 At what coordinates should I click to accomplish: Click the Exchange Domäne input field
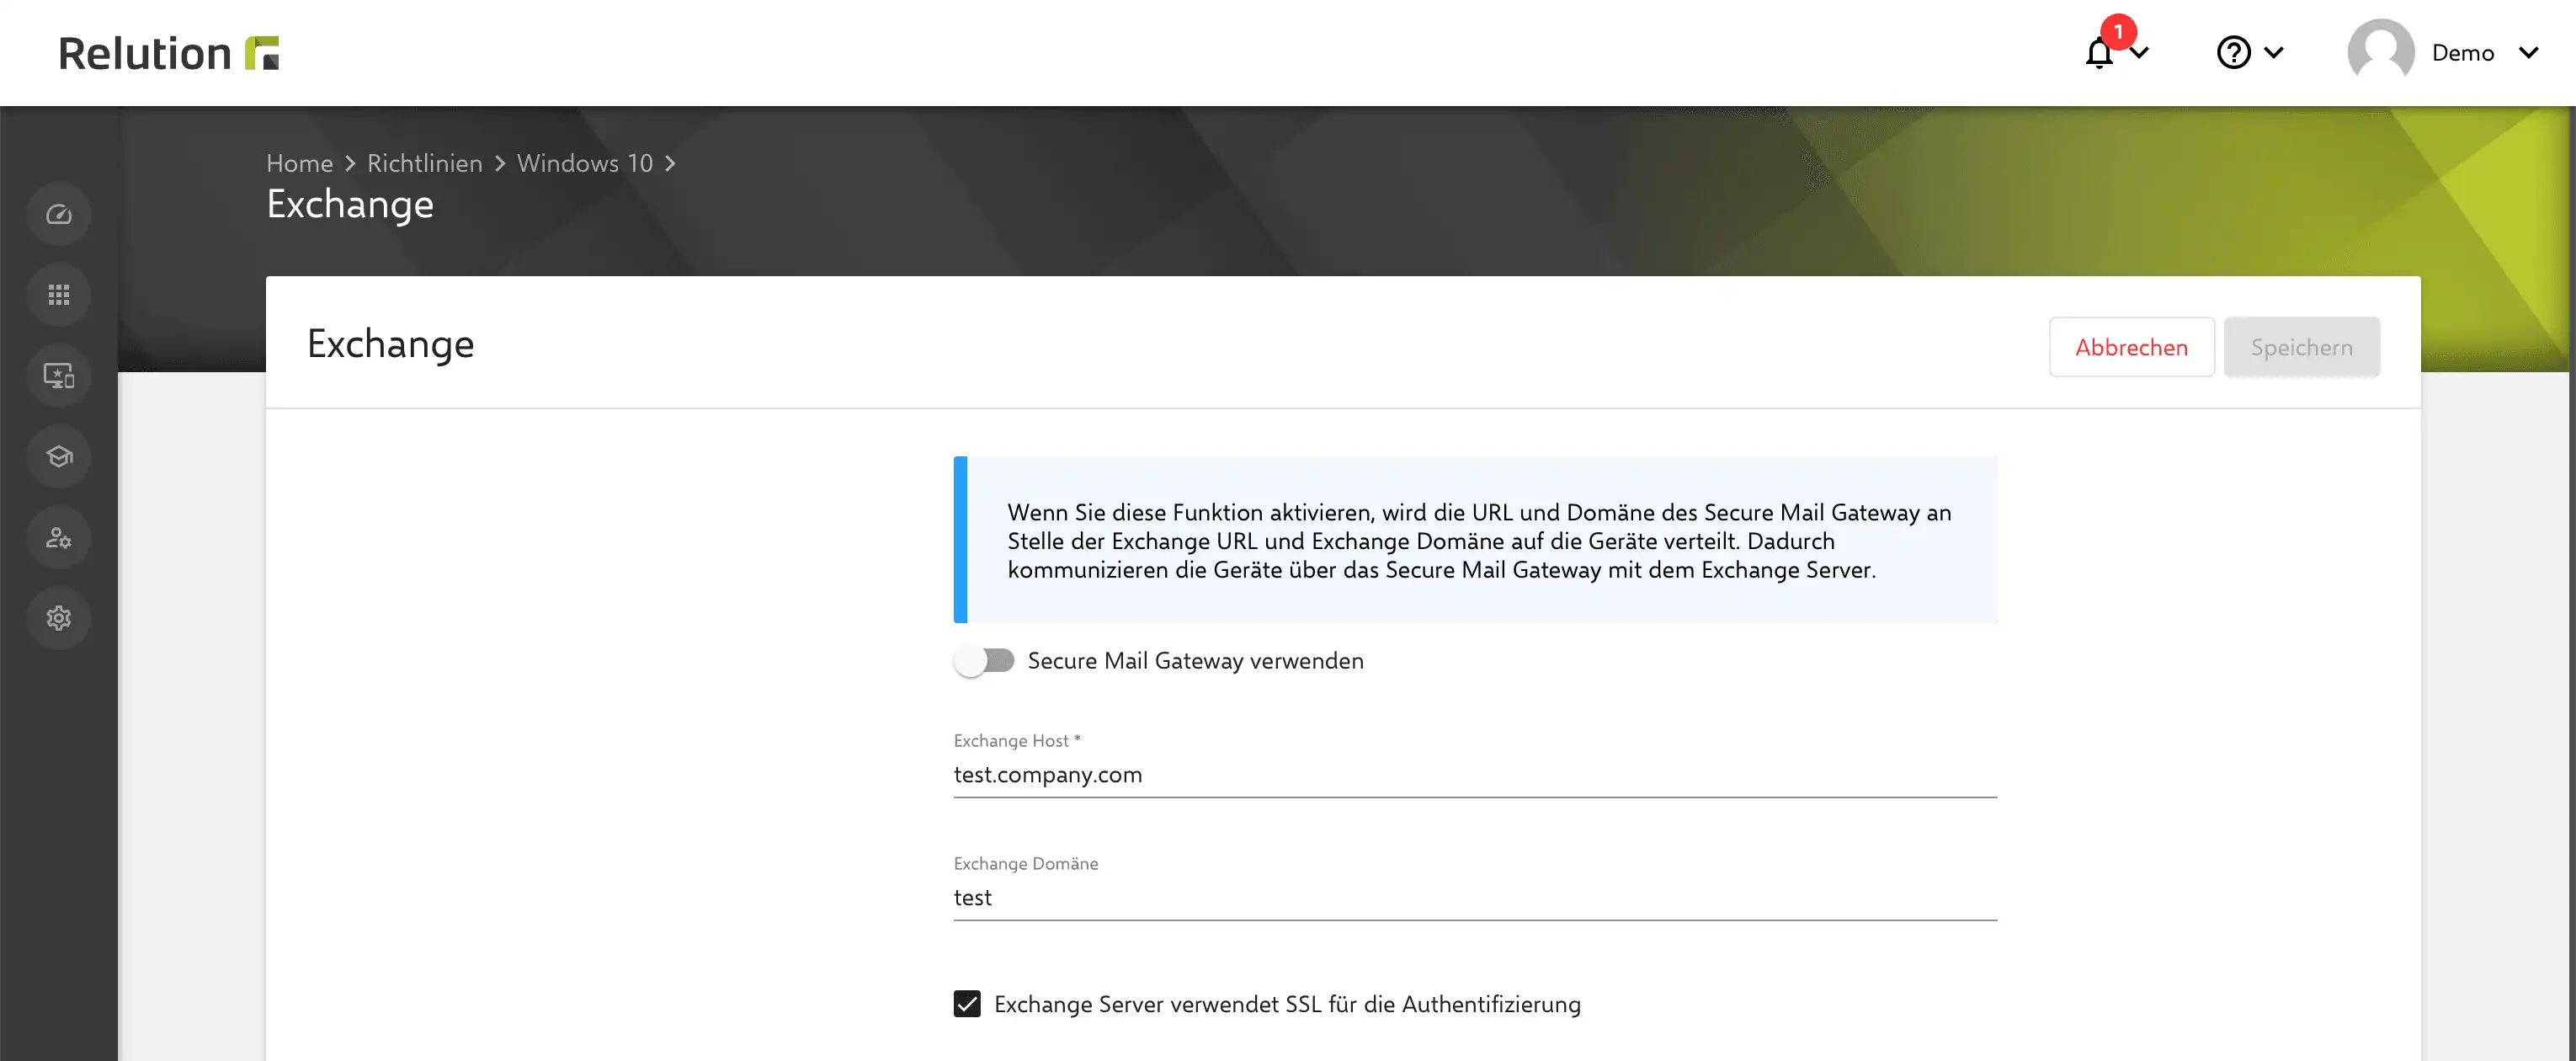click(x=1475, y=897)
